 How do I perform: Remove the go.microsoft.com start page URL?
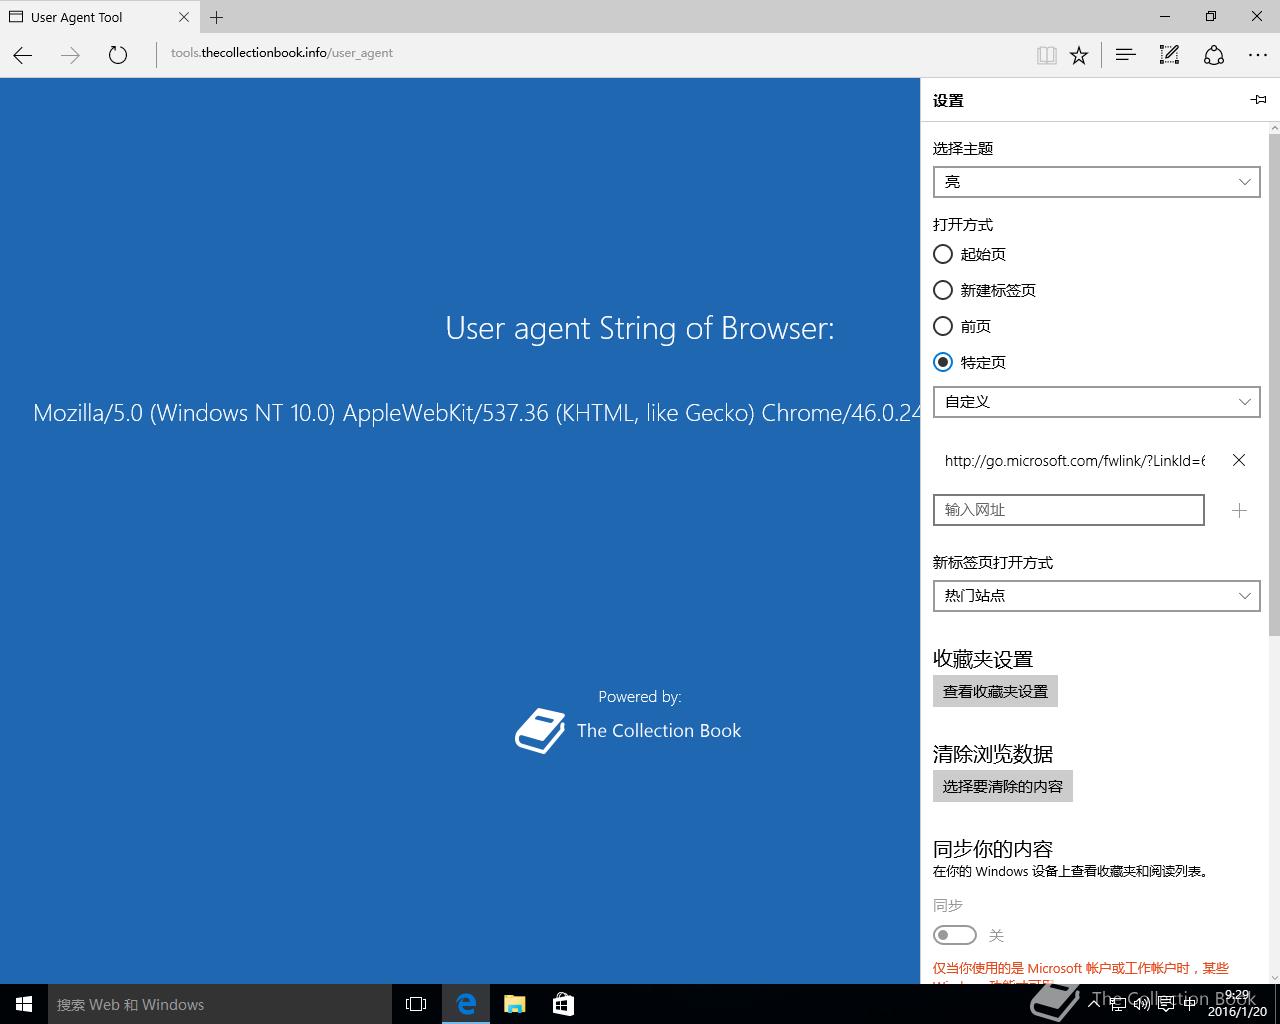tap(1239, 460)
